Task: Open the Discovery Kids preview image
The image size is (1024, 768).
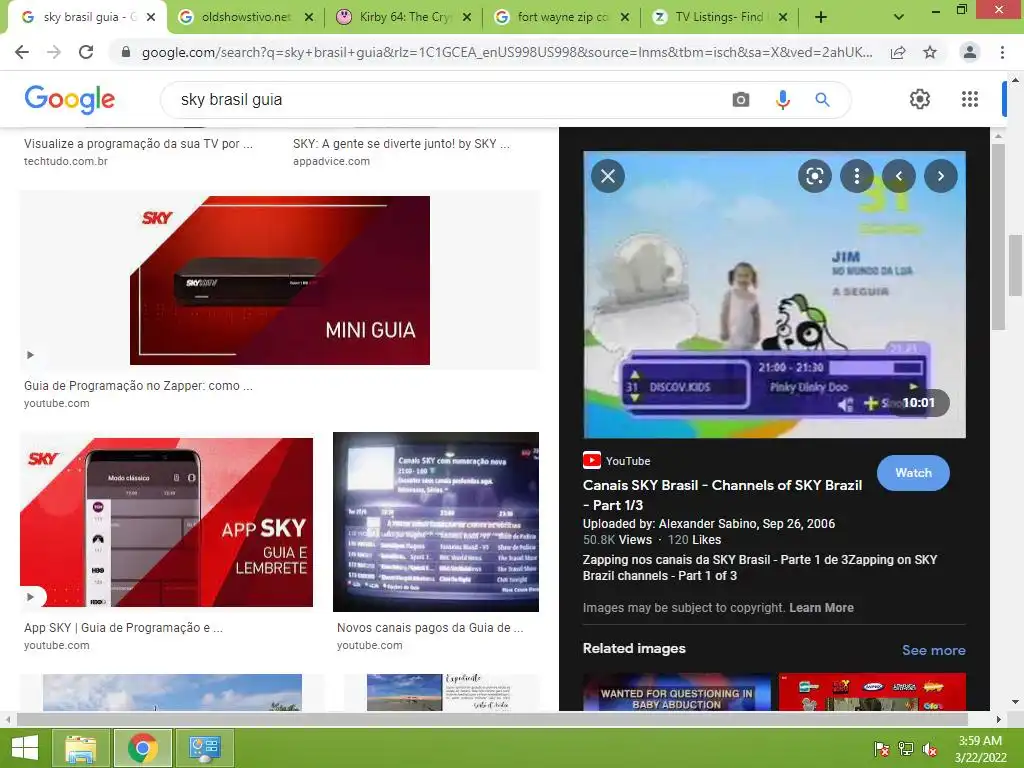Action: coord(775,295)
